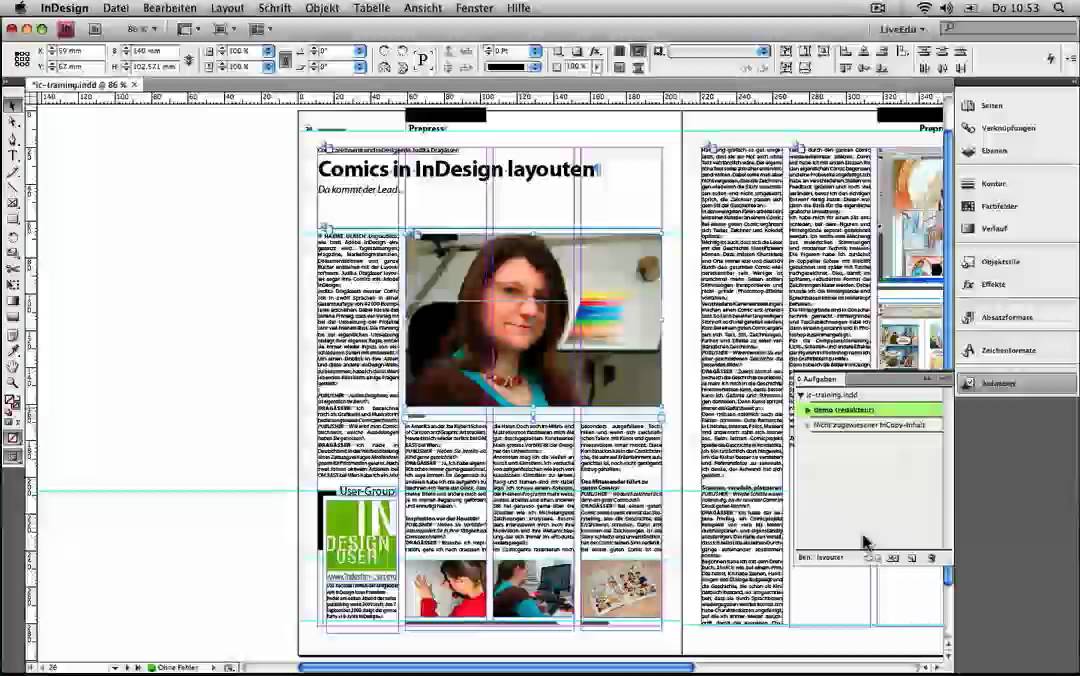This screenshot has width=1080, height=676.
Task: Open the Aufgaben panel button in dock
Action: (1015, 384)
